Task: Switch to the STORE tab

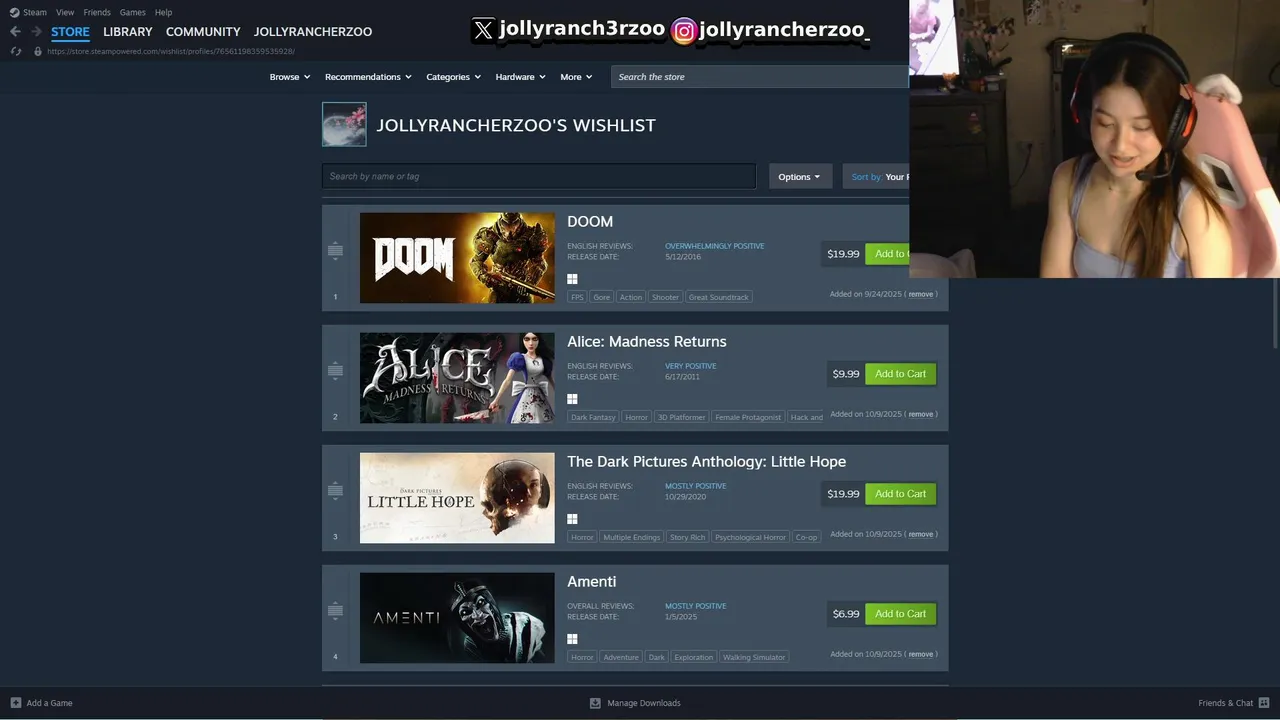Action: [70, 32]
